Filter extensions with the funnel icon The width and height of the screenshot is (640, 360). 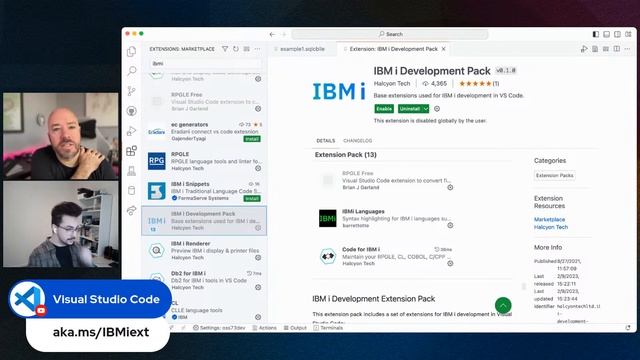point(225,49)
